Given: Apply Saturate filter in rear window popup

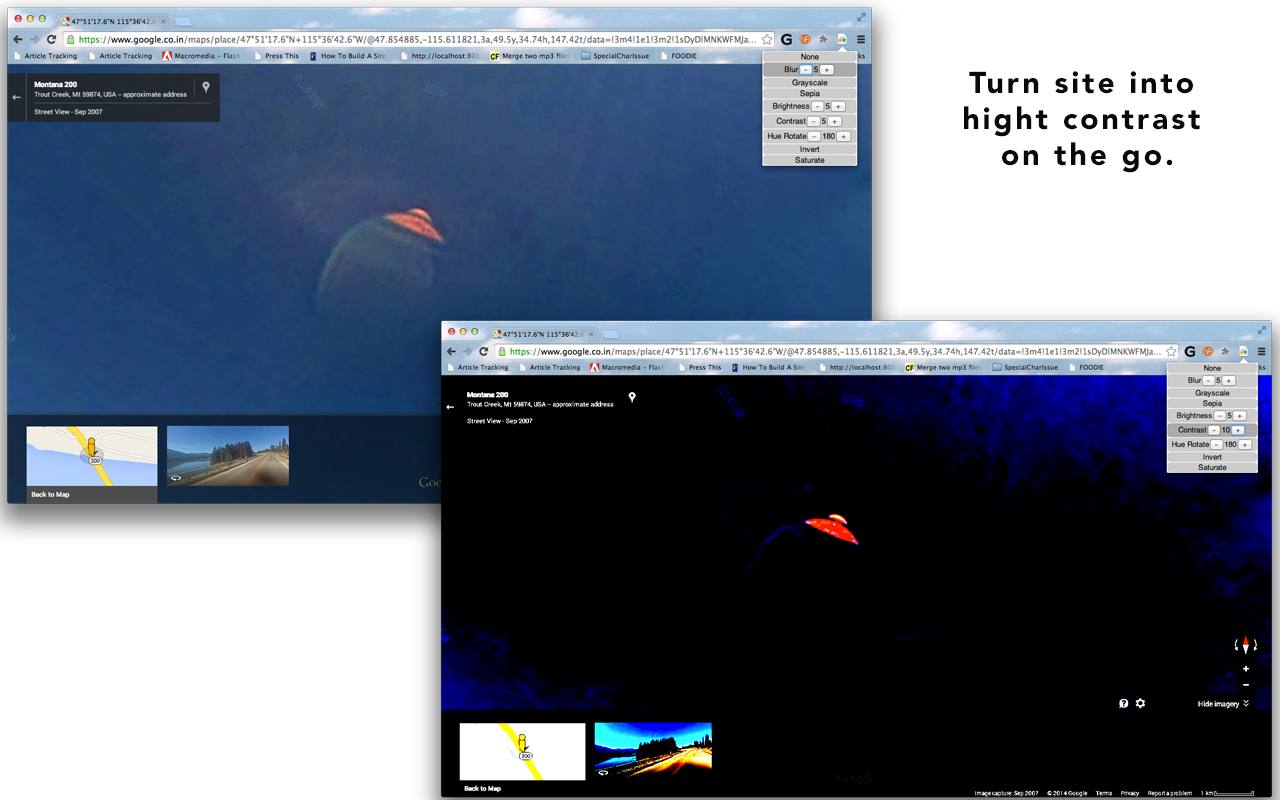Looking at the screenshot, I should 810,160.
